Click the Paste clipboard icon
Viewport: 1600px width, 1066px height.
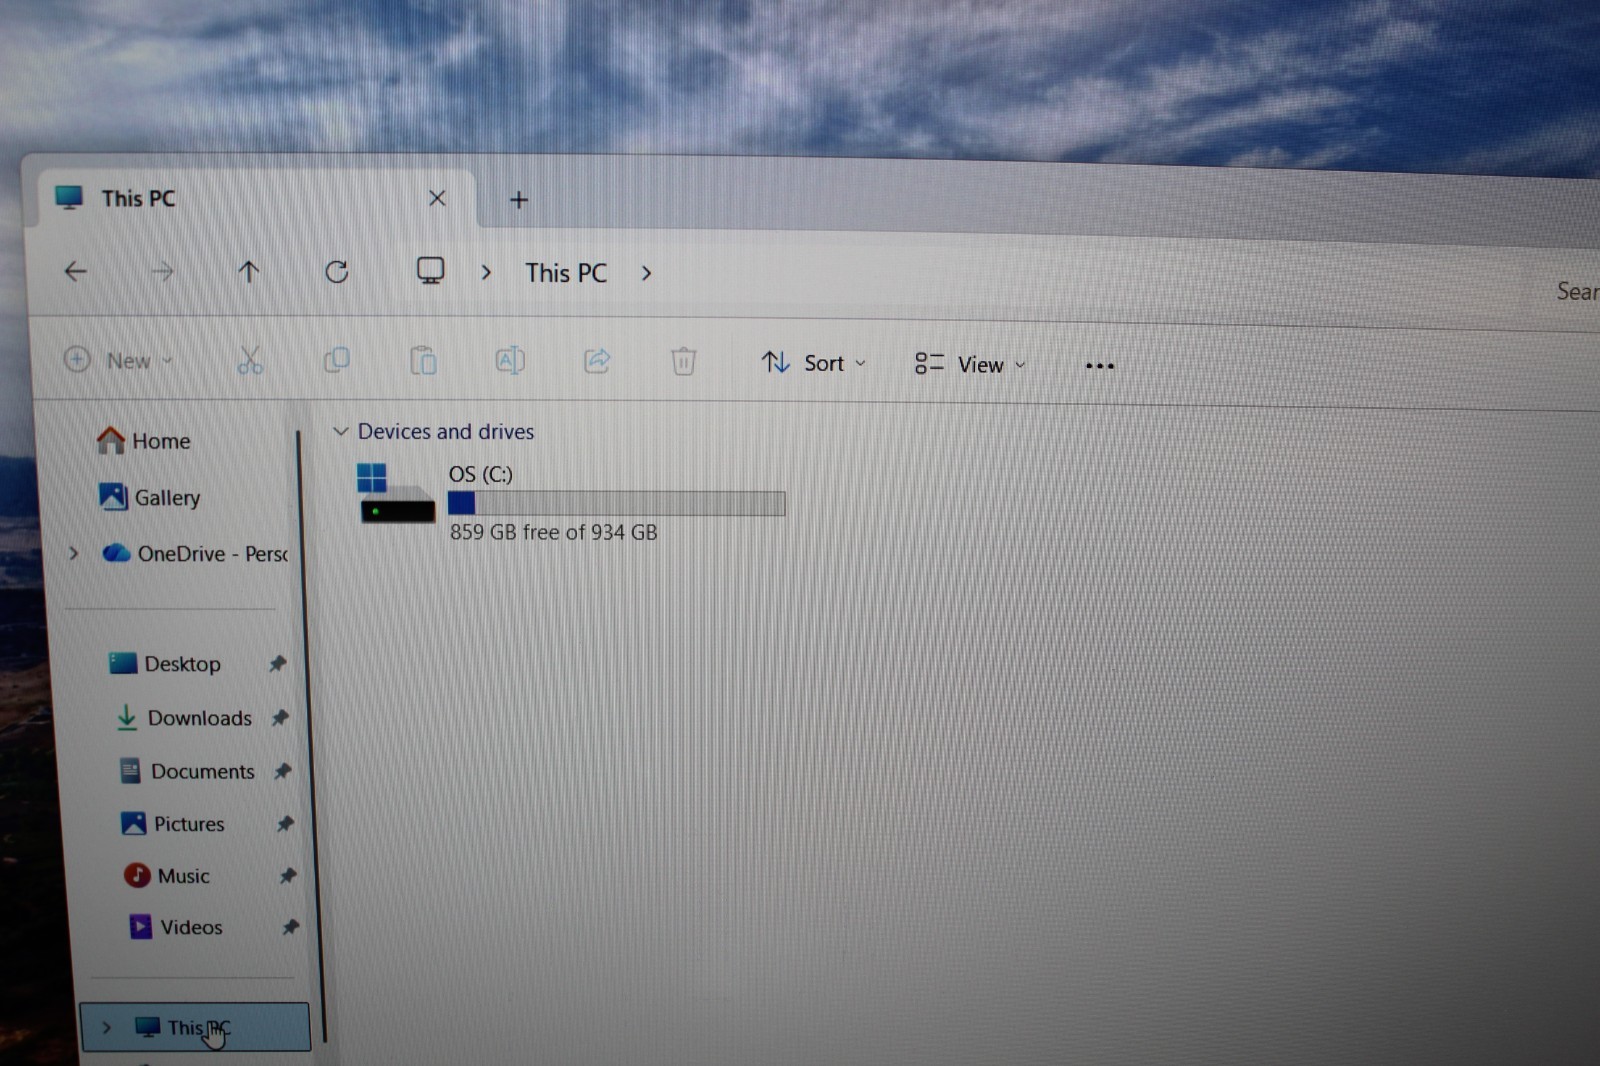click(x=423, y=360)
